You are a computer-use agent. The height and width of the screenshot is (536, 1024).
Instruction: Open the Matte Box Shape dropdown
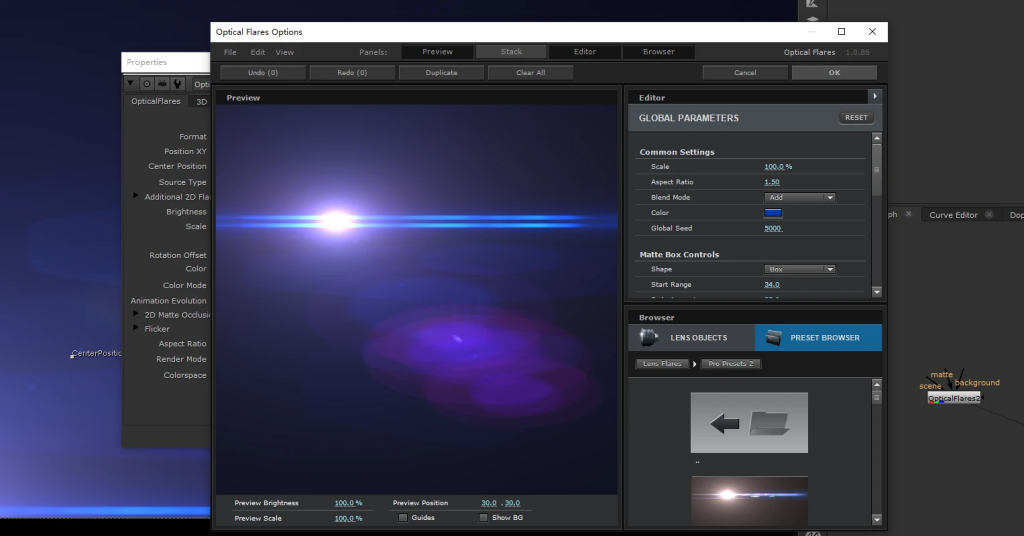pos(799,269)
